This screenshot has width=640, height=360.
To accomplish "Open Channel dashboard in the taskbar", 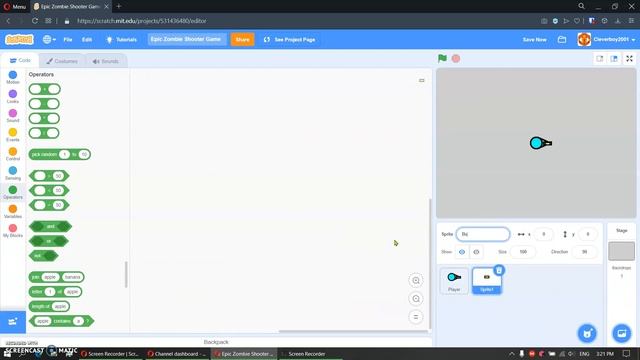I will point(176,354).
